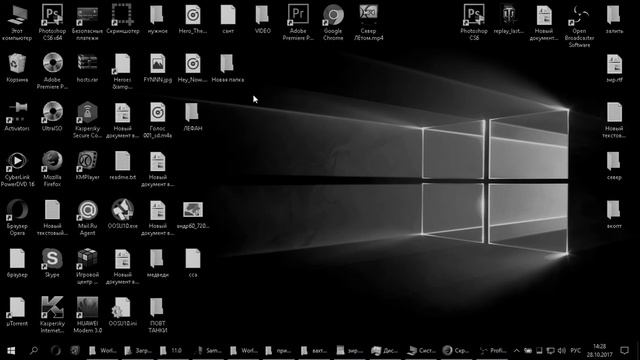Viewport: 640px width, 360px height.
Task: Launch Kaspersky Secure Connection shortcut
Action: (x=87, y=120)
